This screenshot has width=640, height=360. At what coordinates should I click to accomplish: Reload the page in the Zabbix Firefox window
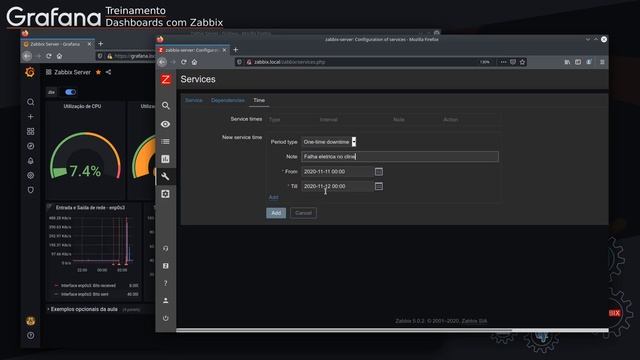click(x=184, y=62)
